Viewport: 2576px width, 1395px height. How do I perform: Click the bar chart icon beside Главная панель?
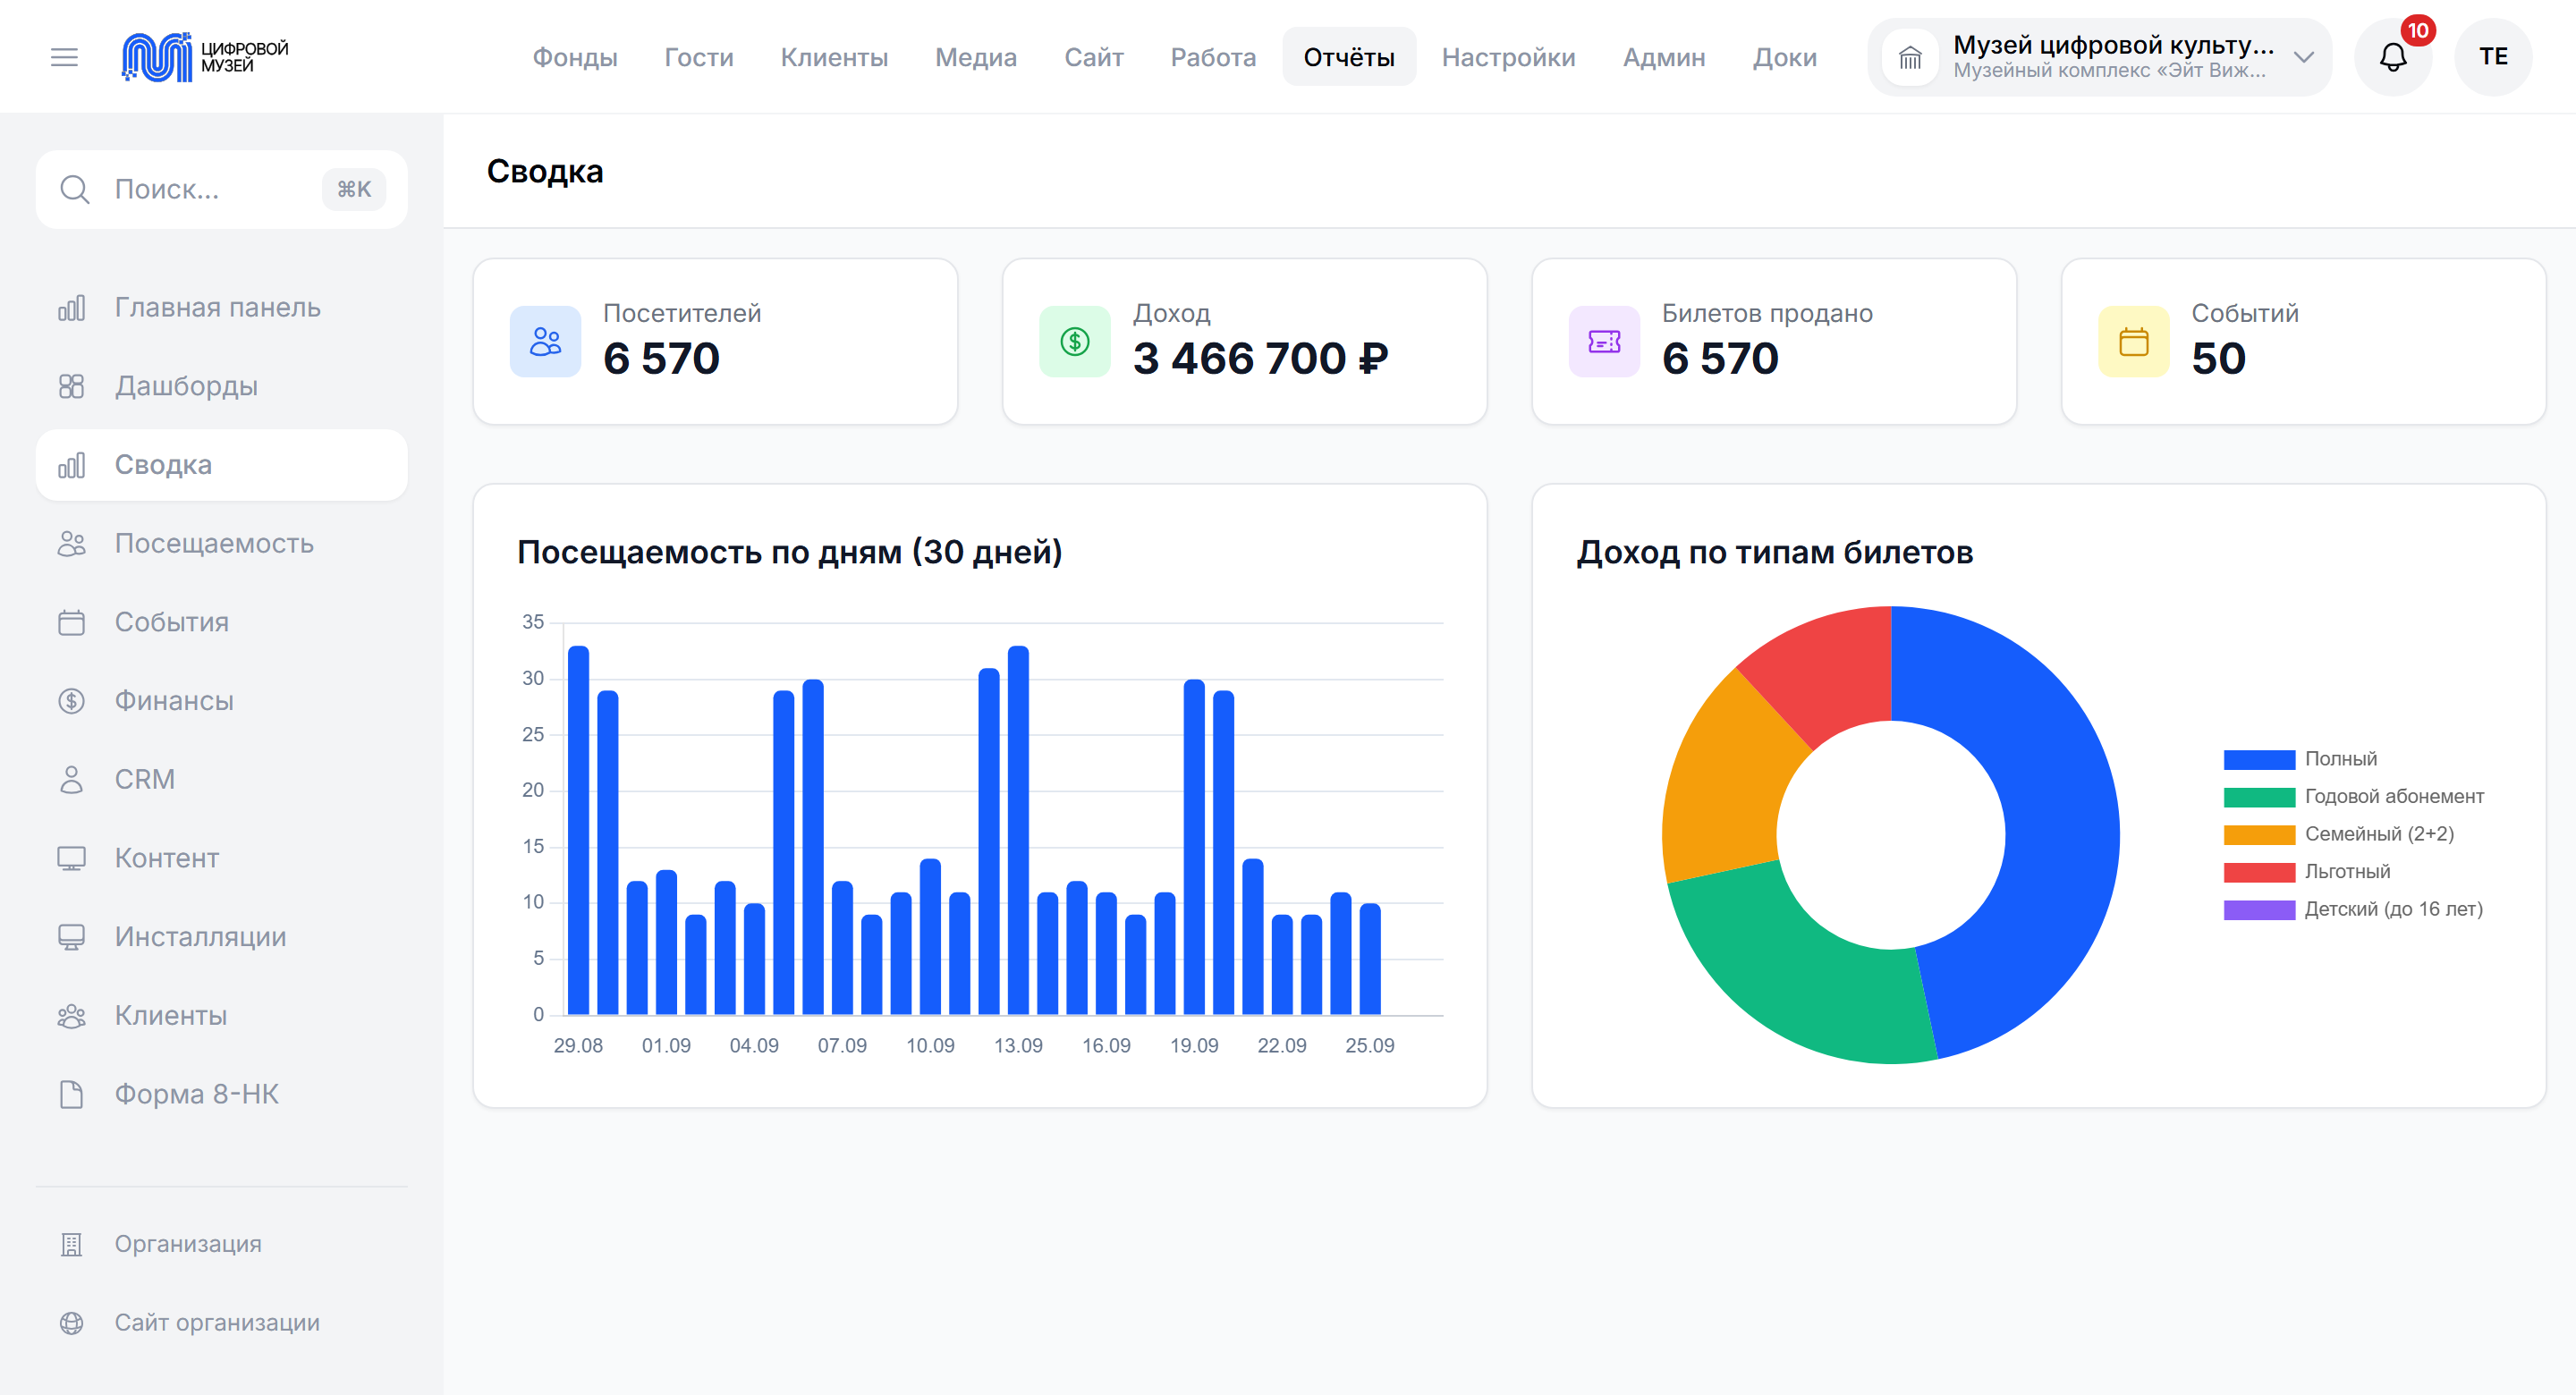pyautogui.click(x=71, y=308)
